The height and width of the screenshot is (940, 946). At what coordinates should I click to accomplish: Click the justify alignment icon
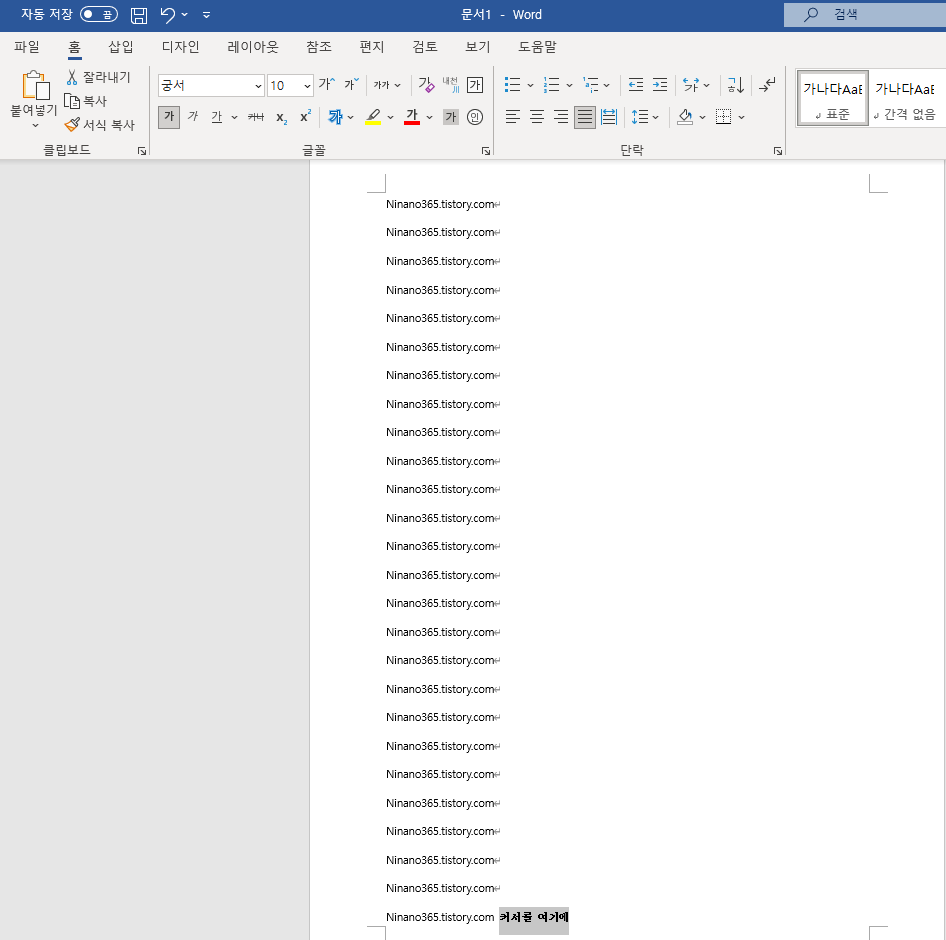(585, 117)
